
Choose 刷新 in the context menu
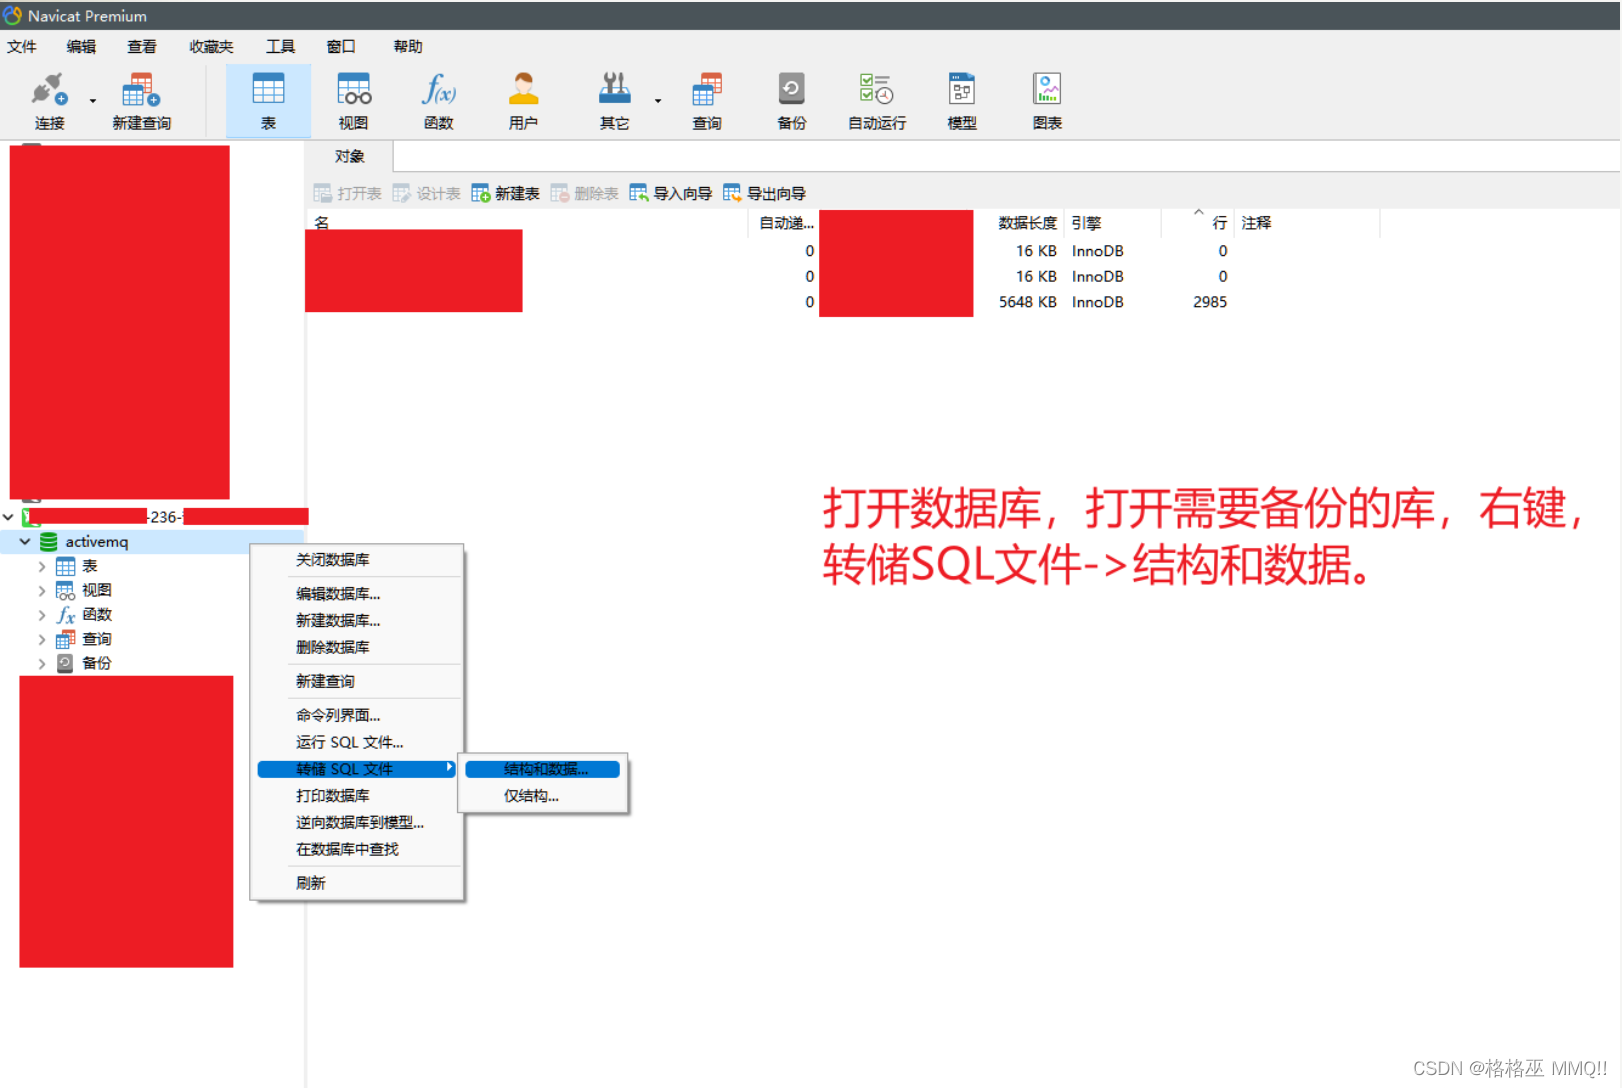[357, 884]
